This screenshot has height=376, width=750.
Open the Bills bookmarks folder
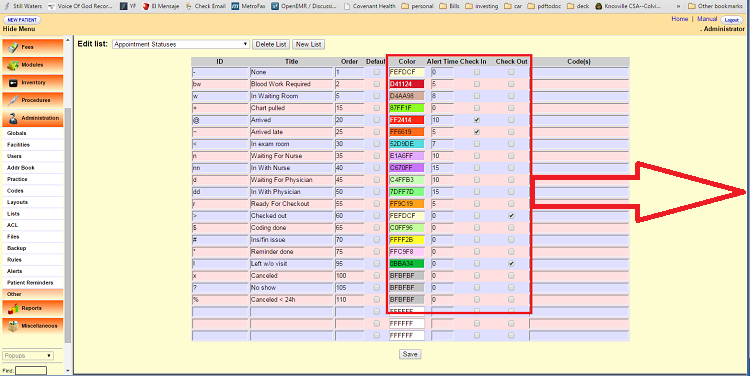click(449, 6)
